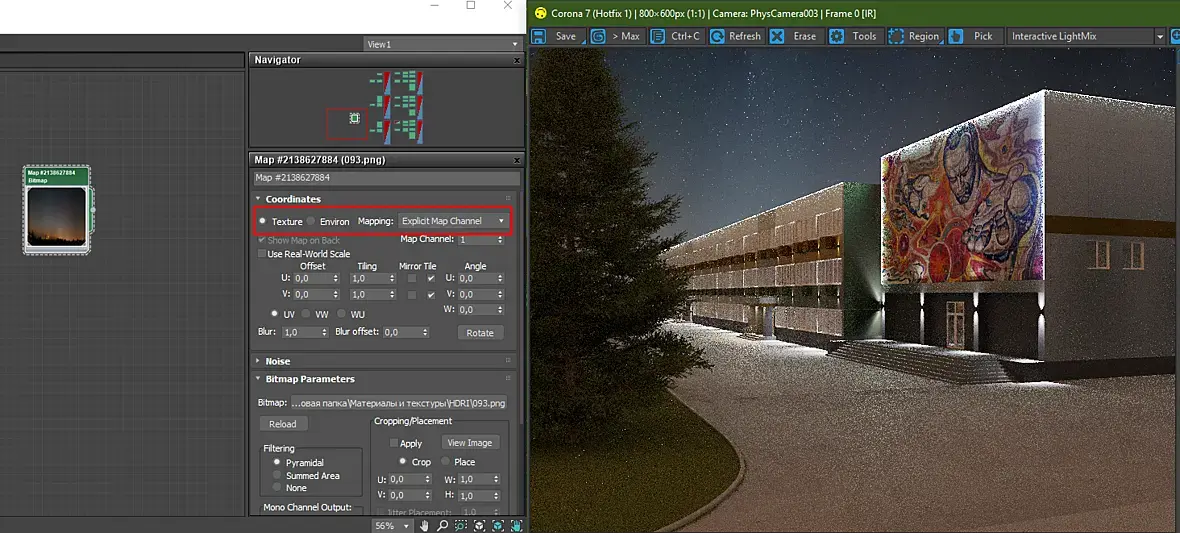The height and width of the screenshot is (533, 1180).
Task: Click the Reload bitmap button
Action: click(283, 424)
